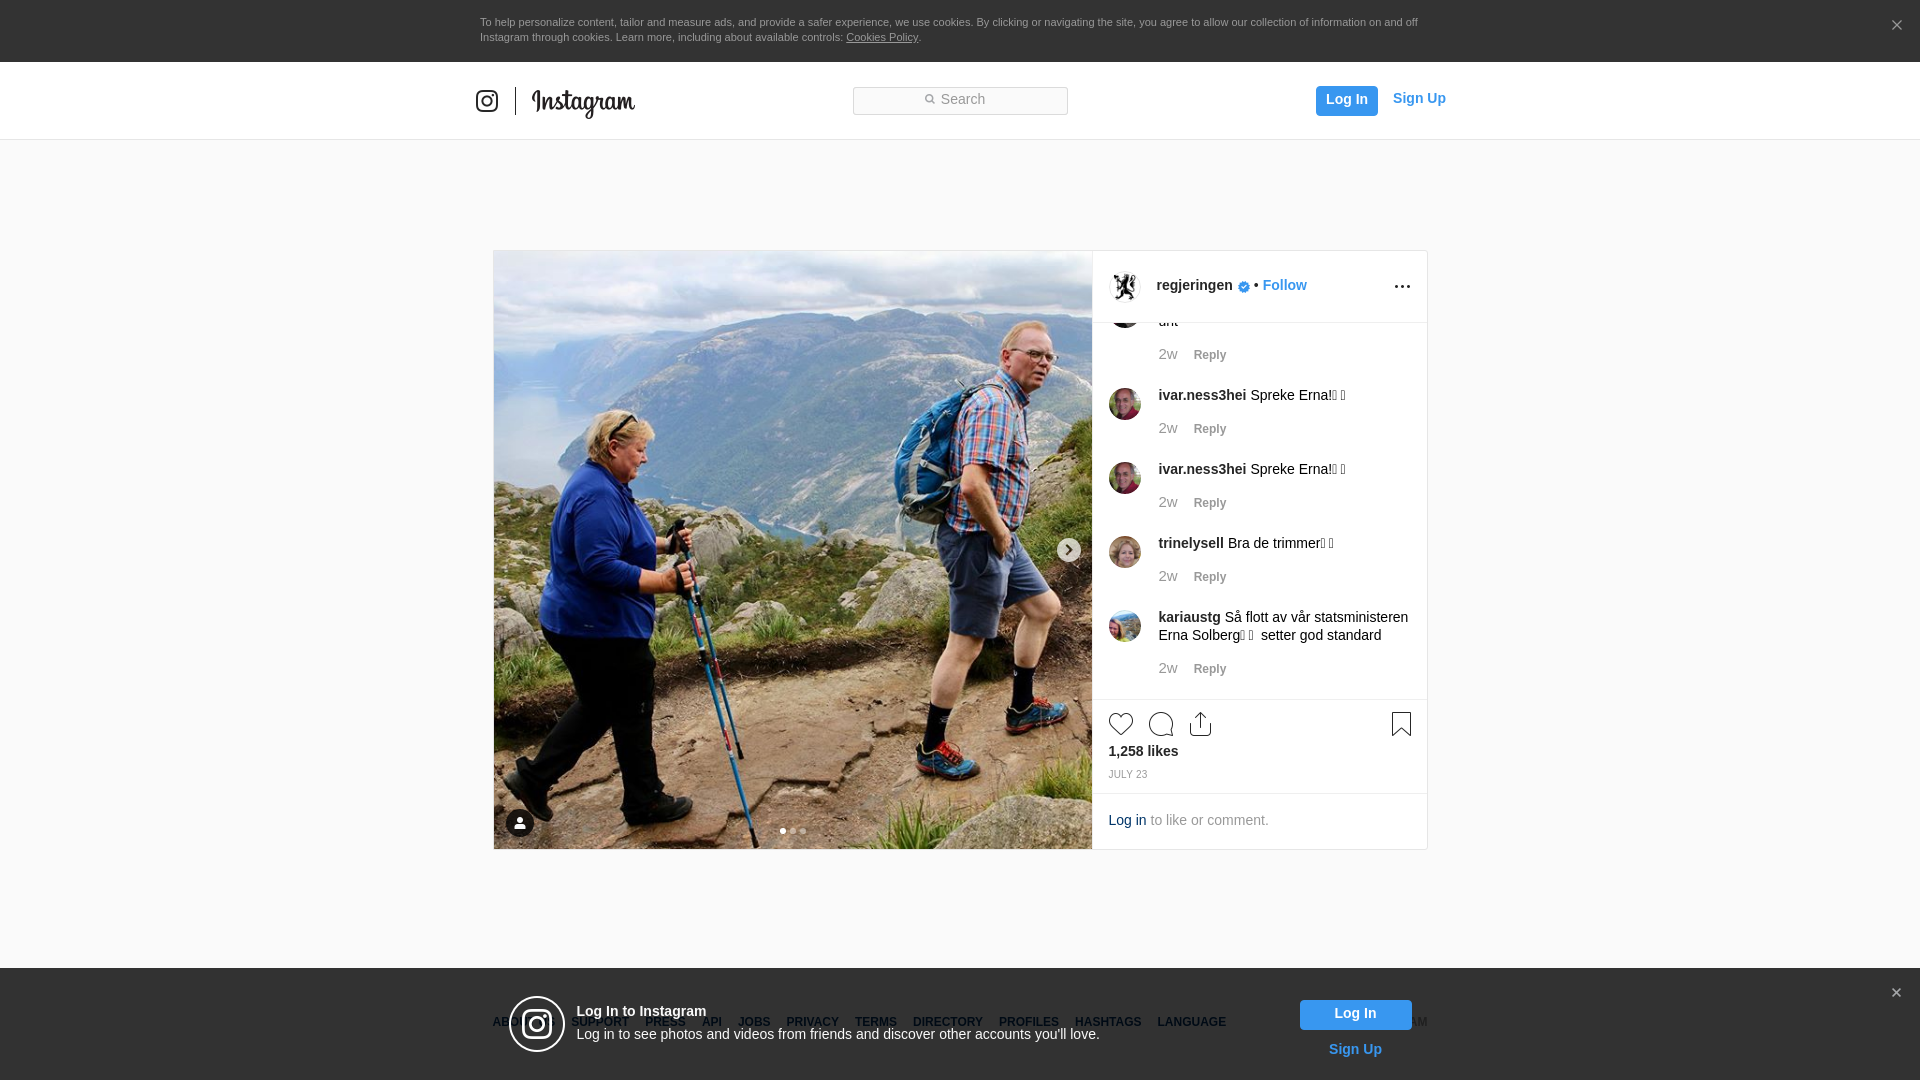Open the DIRECTORY footer link
The width and height of the screenshot is (1920, 1080).
947,1022
